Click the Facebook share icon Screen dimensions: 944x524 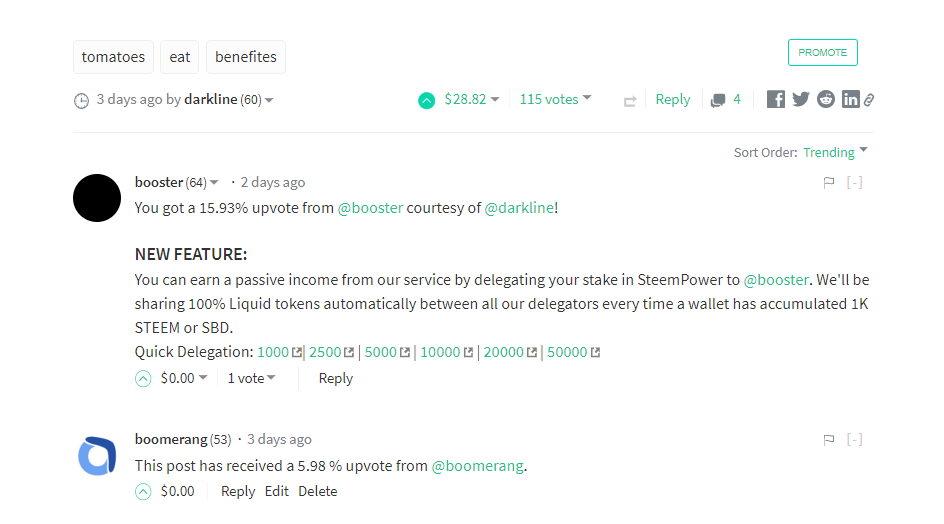point(776,99)
